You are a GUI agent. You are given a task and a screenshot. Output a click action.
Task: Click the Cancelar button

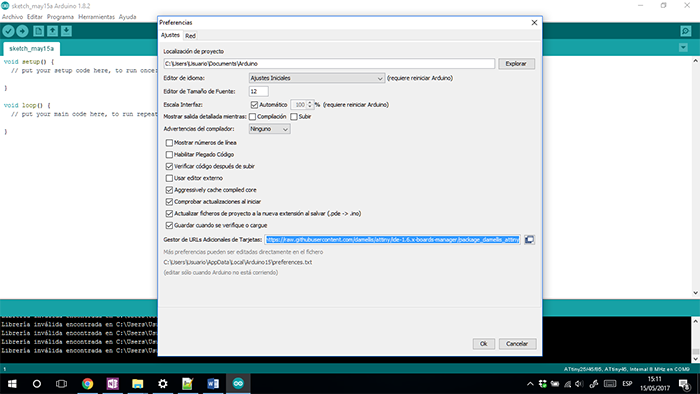point(517,344)
